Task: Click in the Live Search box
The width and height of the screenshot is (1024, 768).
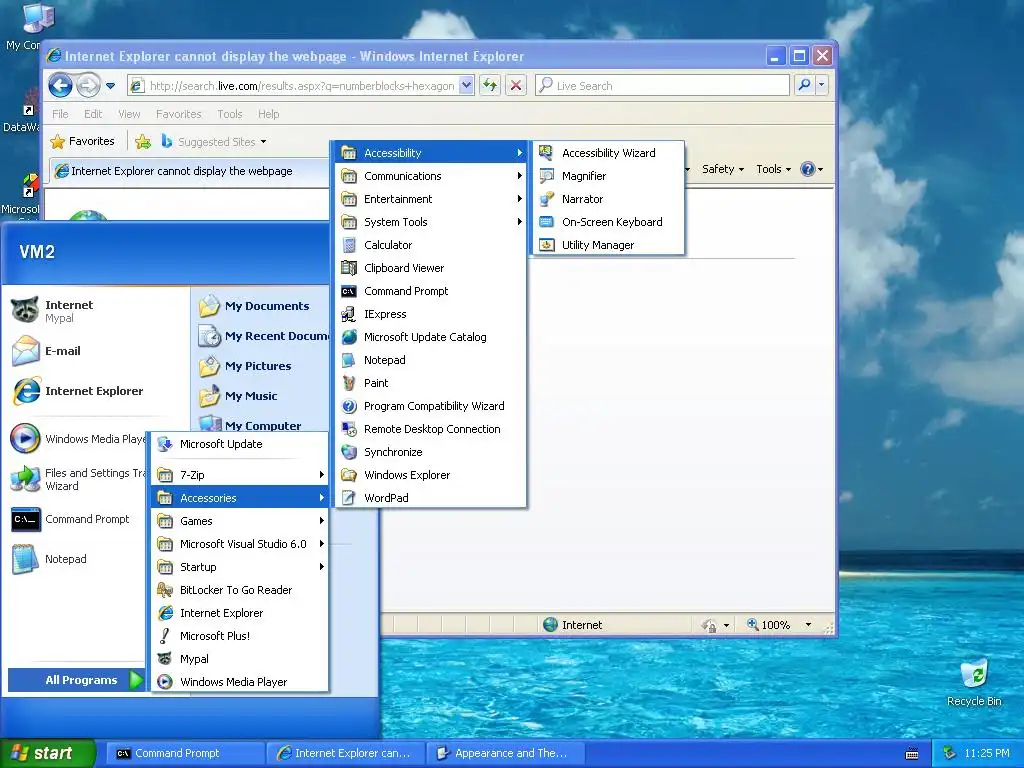Action: pos(662,85)
